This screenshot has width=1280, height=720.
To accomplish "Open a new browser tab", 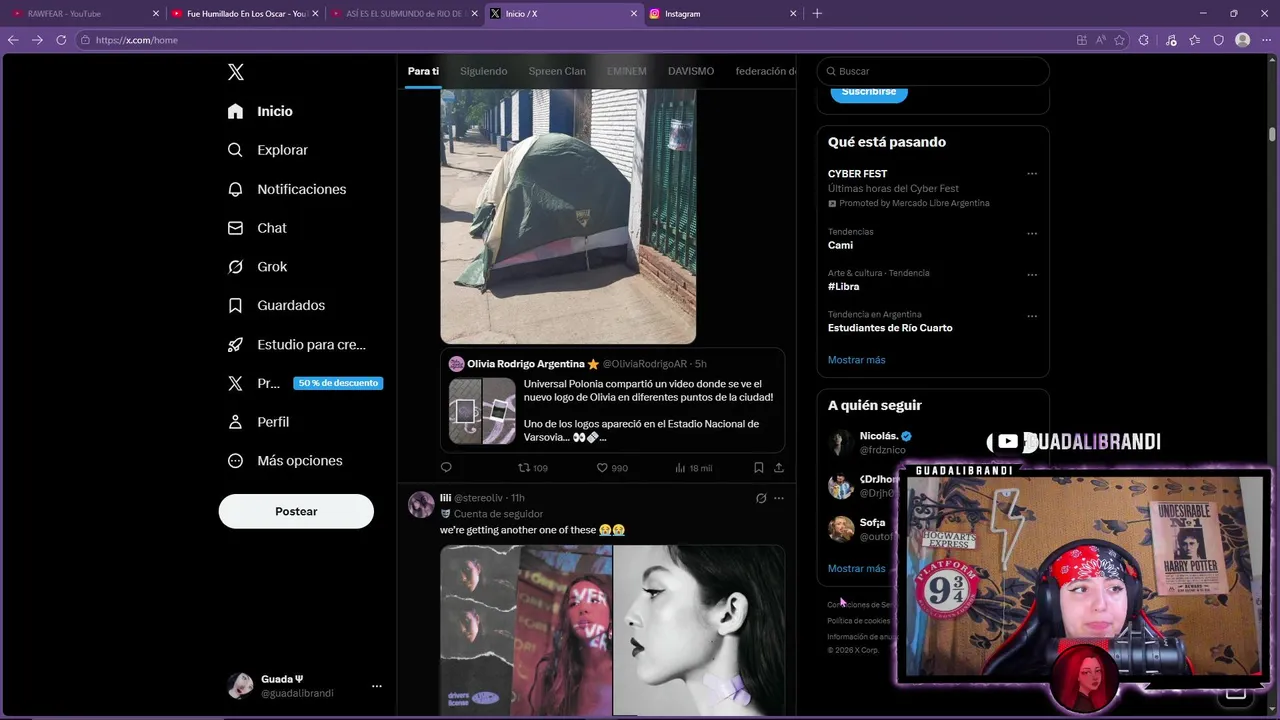I will coord(817,14).
